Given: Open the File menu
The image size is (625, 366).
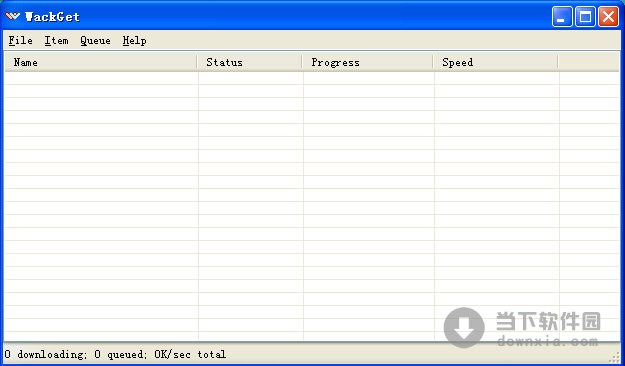Looking at the screenshot, I should [20, 41].
